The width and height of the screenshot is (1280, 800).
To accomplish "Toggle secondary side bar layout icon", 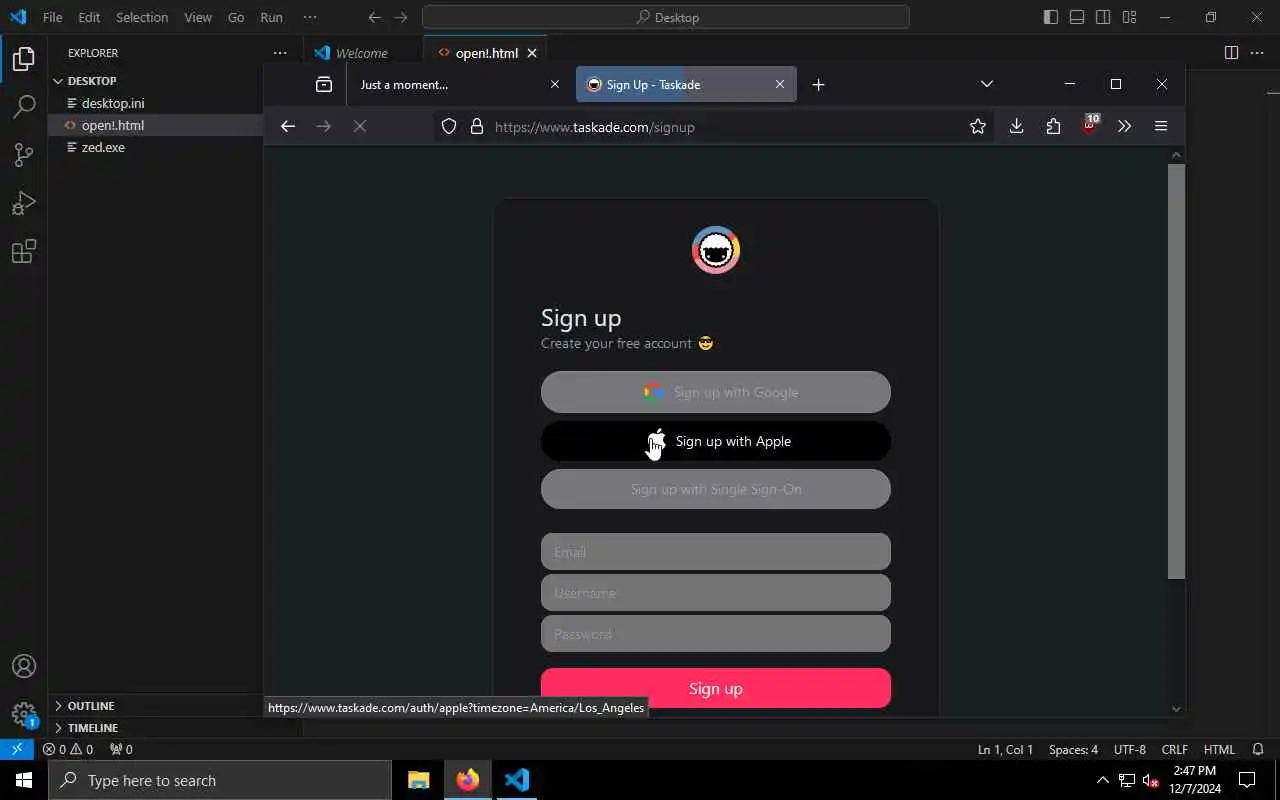I will (x=1103, y=17).
